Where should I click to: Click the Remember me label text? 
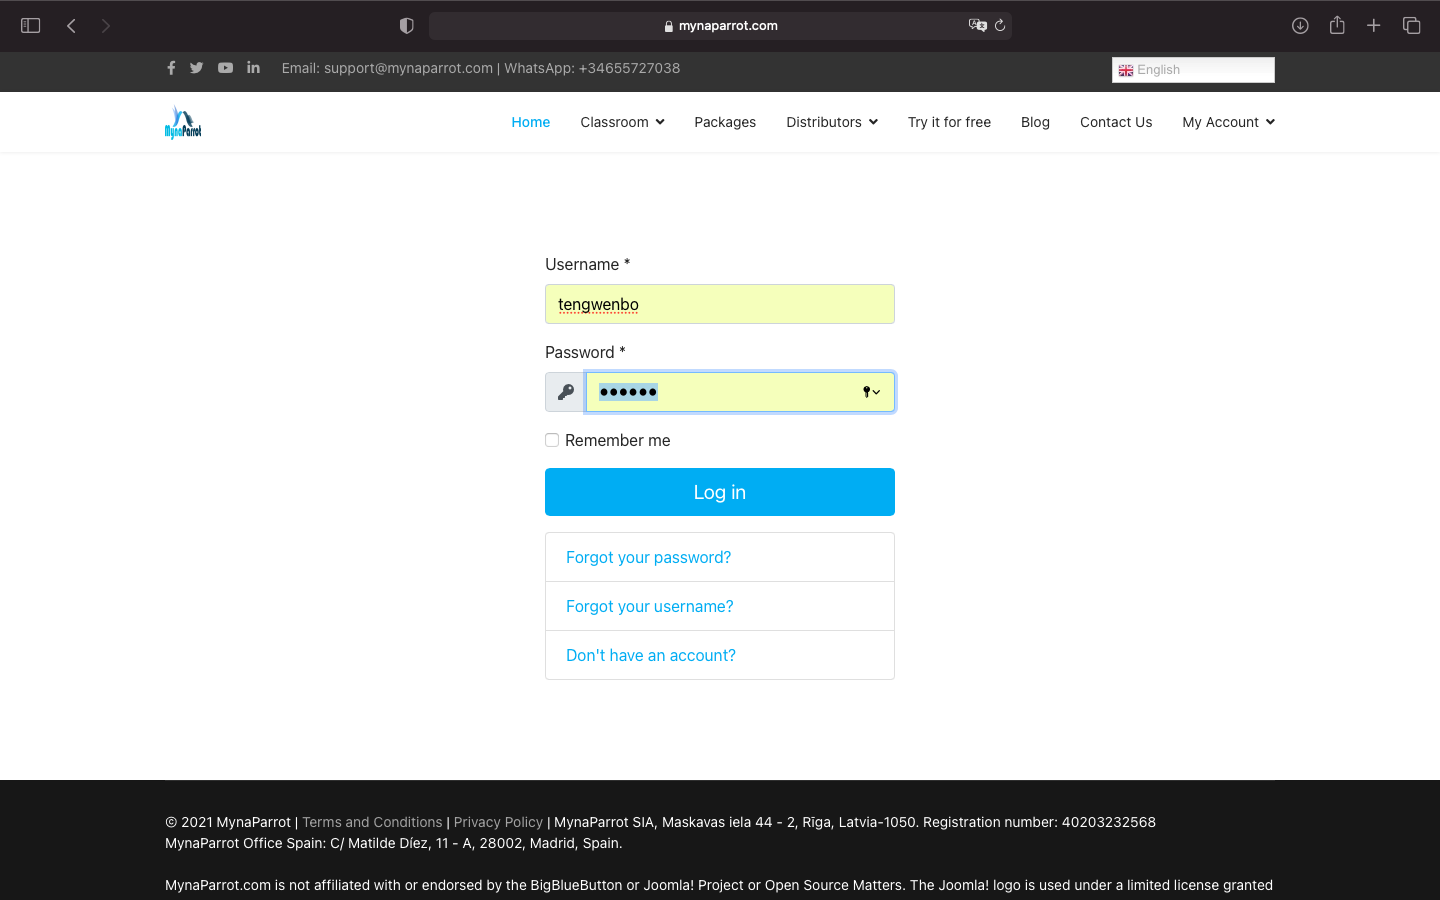tap(618, 440)
